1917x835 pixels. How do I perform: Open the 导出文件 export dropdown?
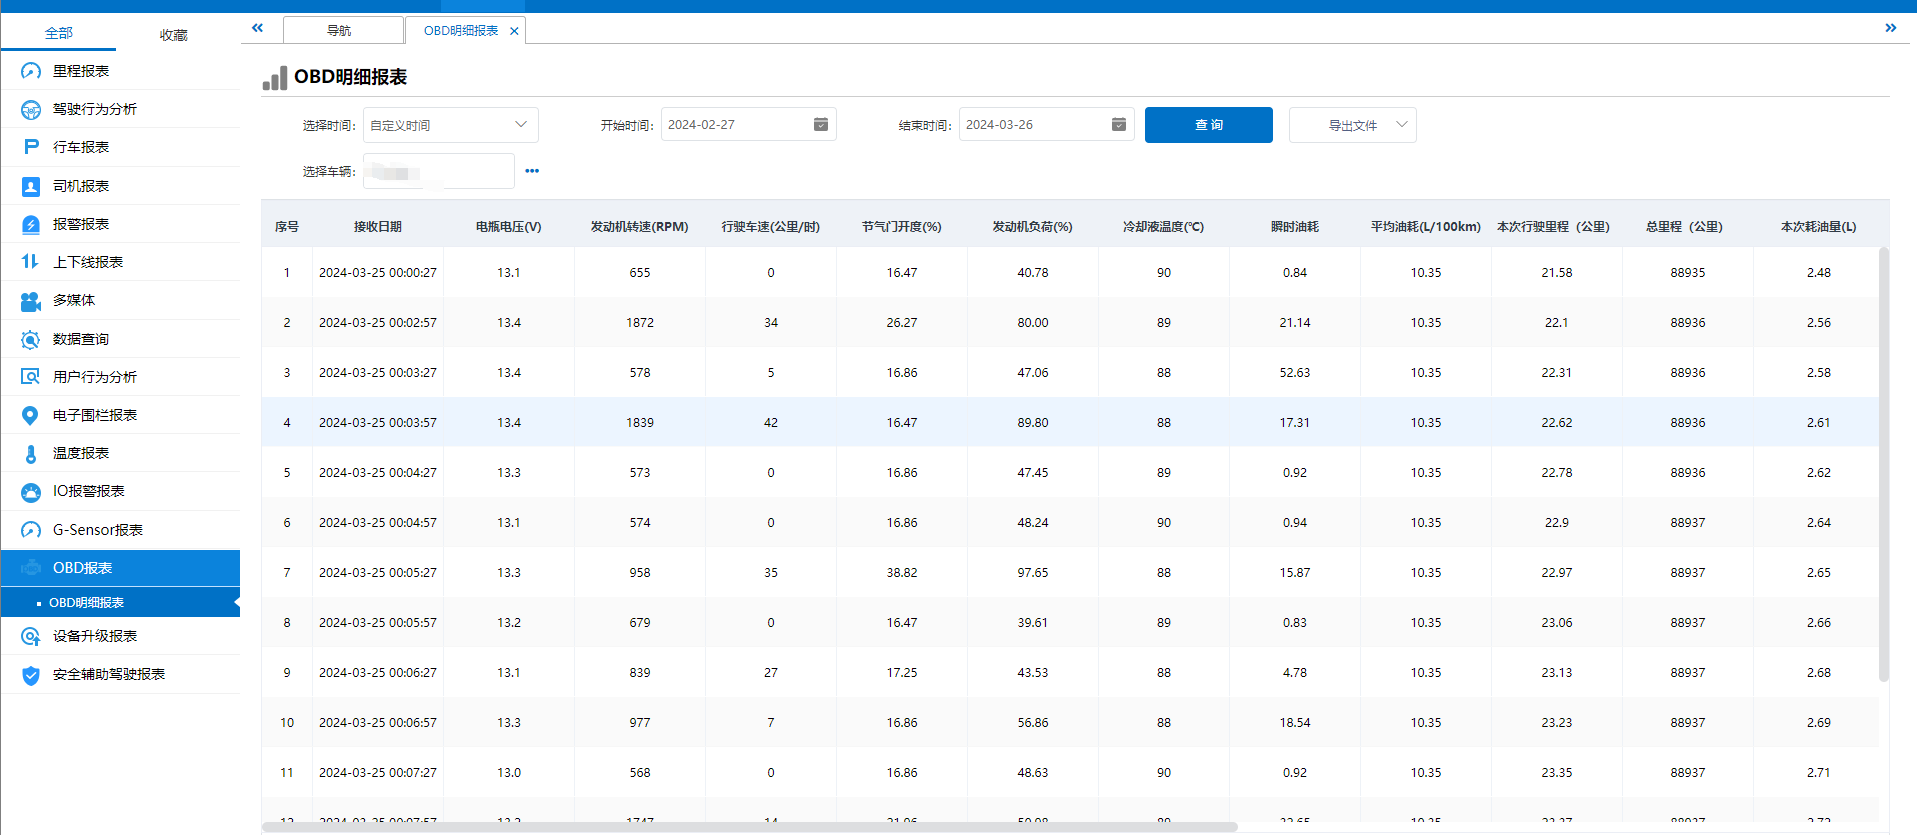pos(1352,125)
